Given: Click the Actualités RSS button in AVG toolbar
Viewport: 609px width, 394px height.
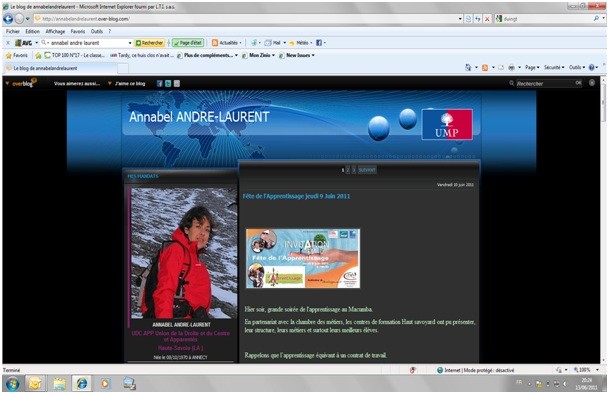Looking at the screenshot, I should (226, 43).
